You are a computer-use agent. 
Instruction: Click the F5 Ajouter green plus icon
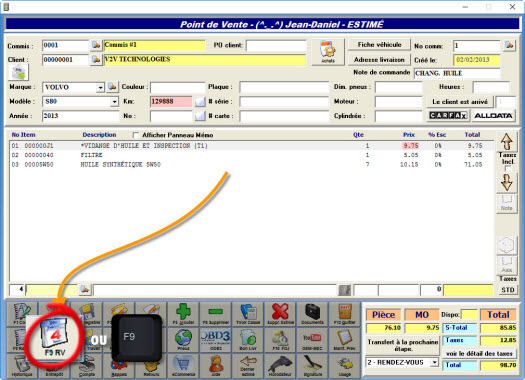183,314
